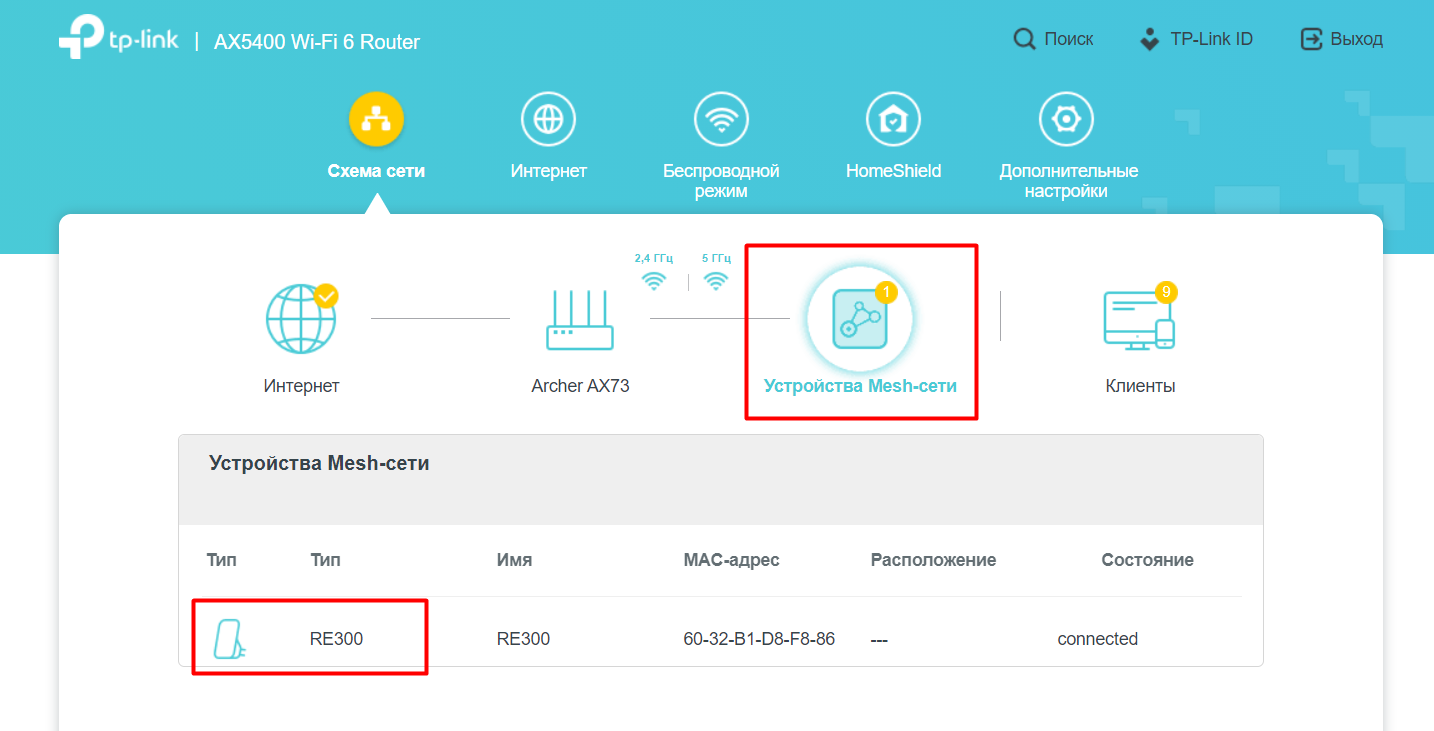The width and height of the screenshot is (1434, 731).
Task: Select the Устройства Mesh-сети diagram icon
Action: coord(860,319)
